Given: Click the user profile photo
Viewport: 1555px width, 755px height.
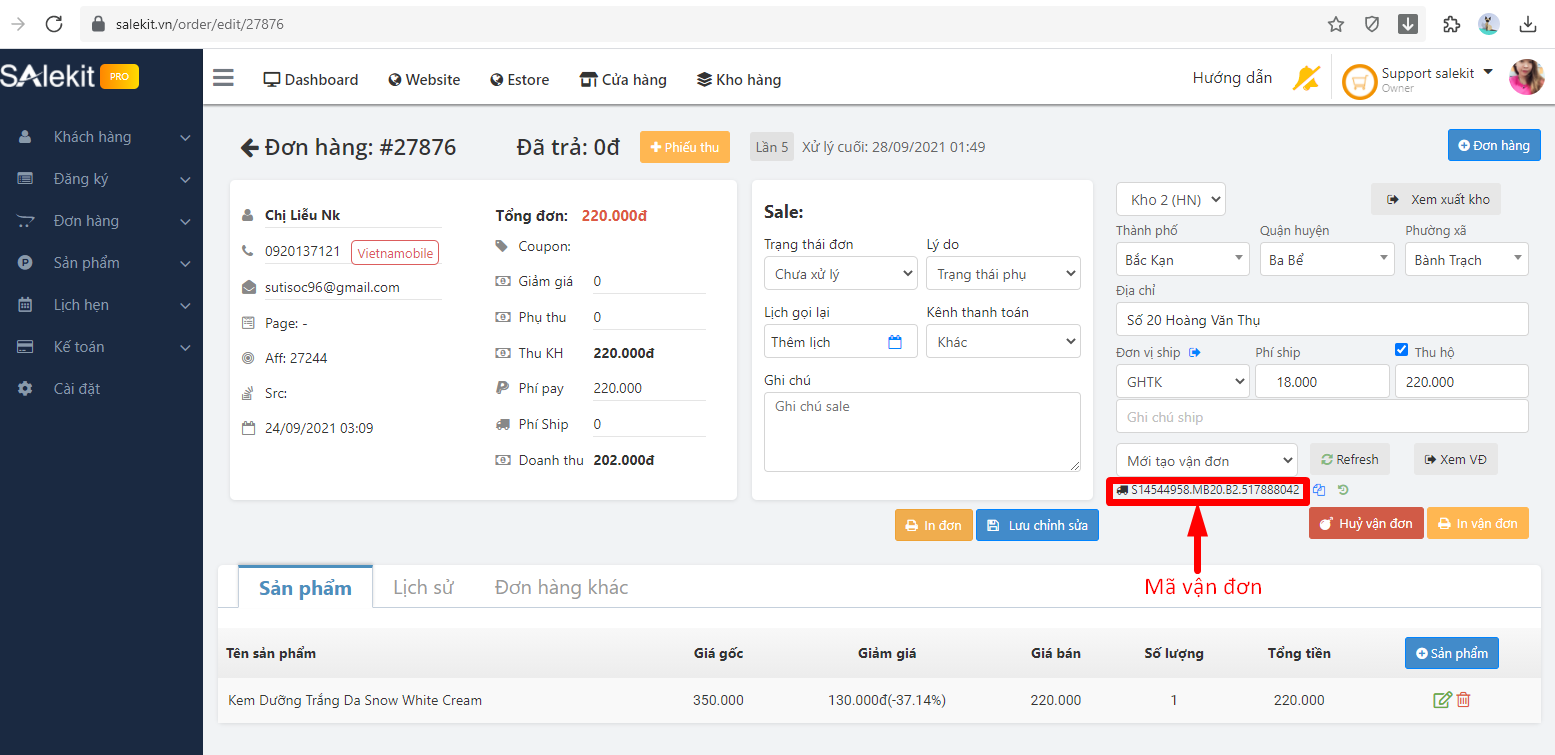Looking at the screenshot, I should tap(1526, 77).
